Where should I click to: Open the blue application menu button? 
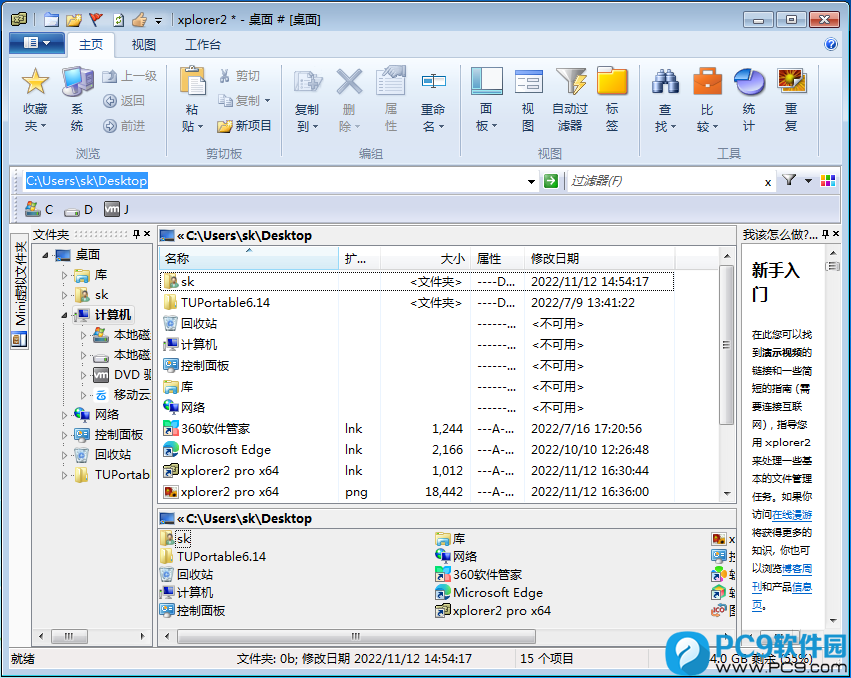coord(37,43)
